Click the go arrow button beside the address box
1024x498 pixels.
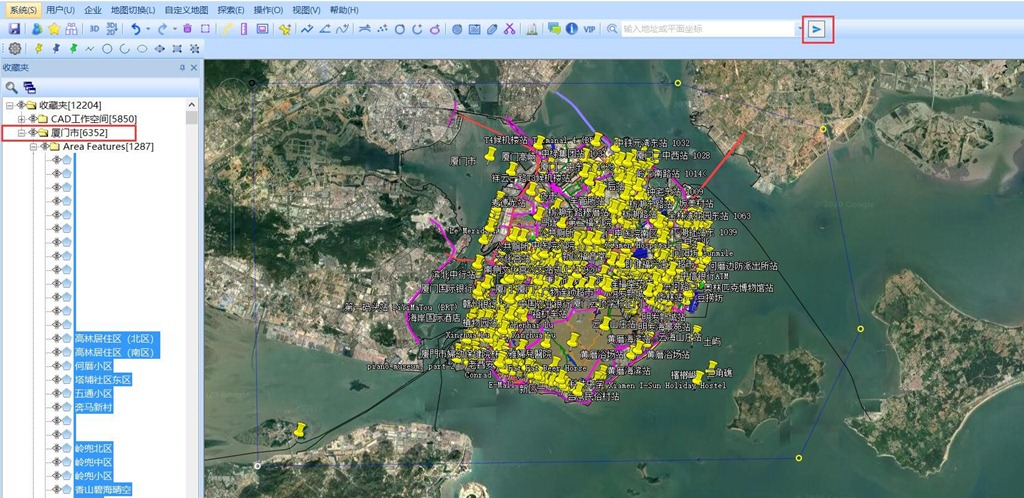[x=817, y=29]
